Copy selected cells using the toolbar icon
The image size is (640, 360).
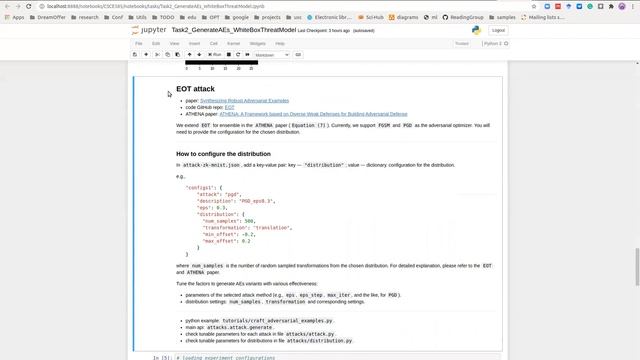[167, 55]
